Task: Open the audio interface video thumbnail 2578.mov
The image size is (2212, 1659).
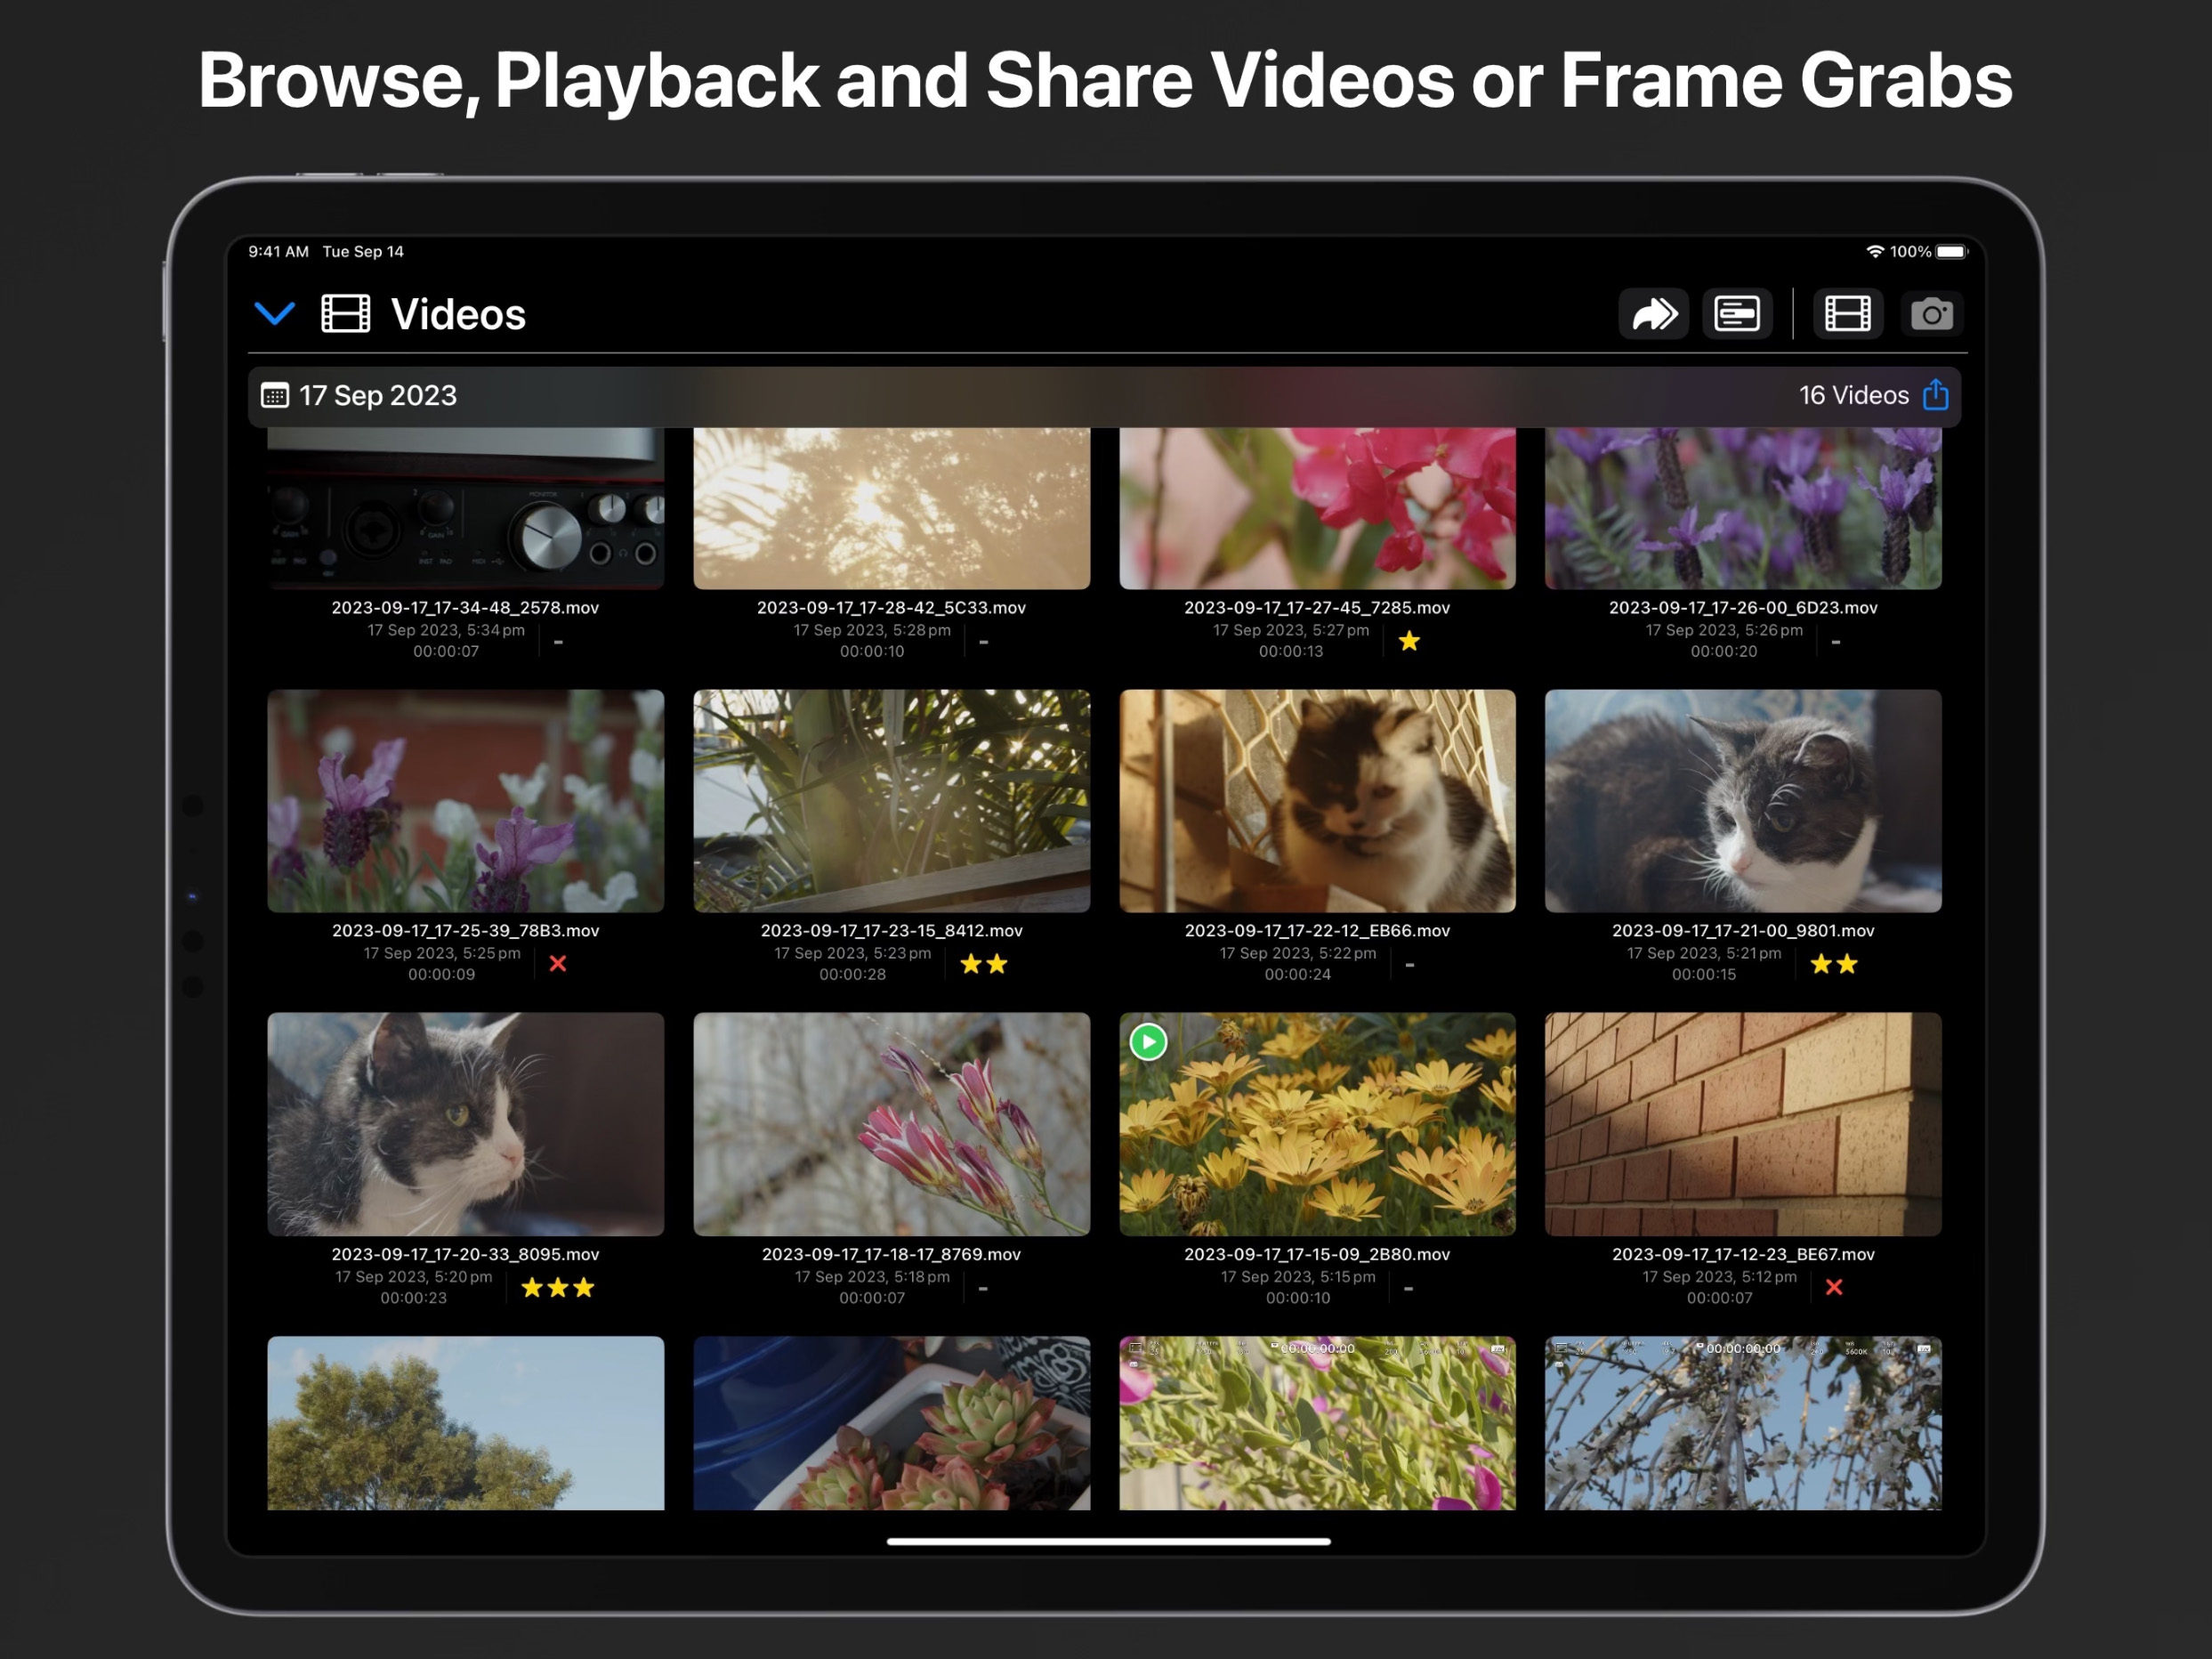Action: (x=465, y=508)
